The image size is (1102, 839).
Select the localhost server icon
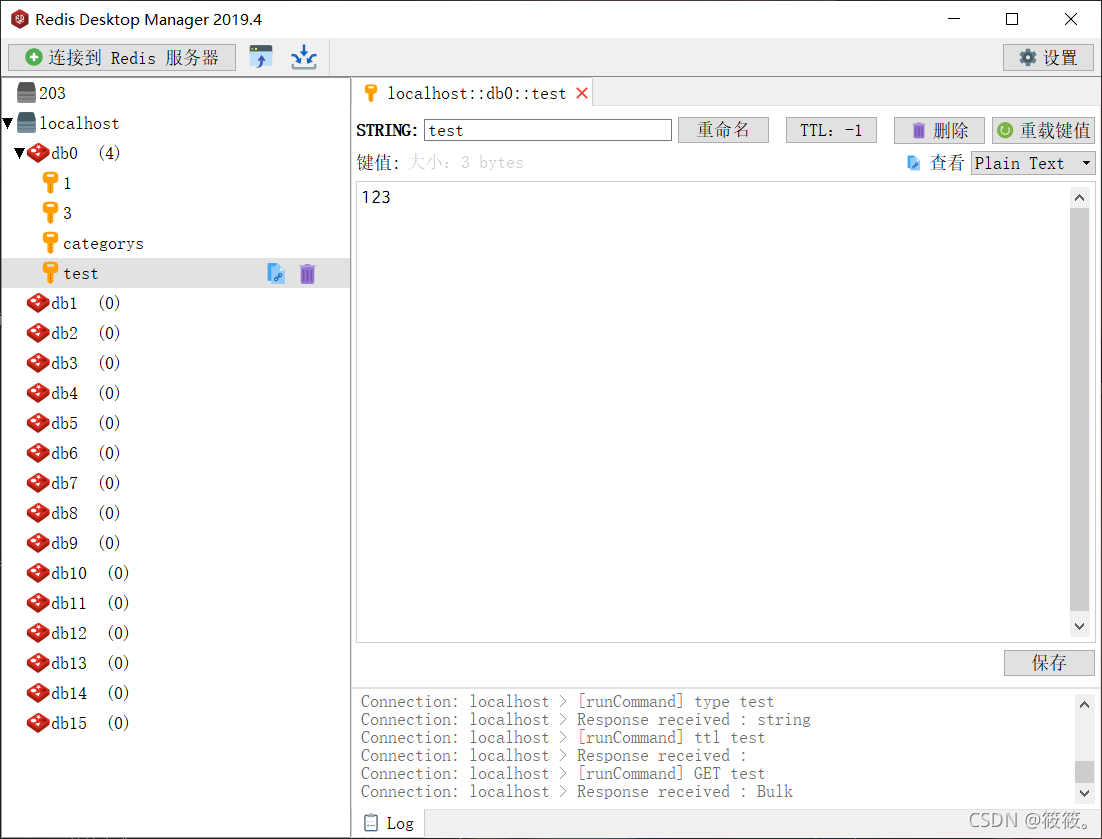click(27, 123)
